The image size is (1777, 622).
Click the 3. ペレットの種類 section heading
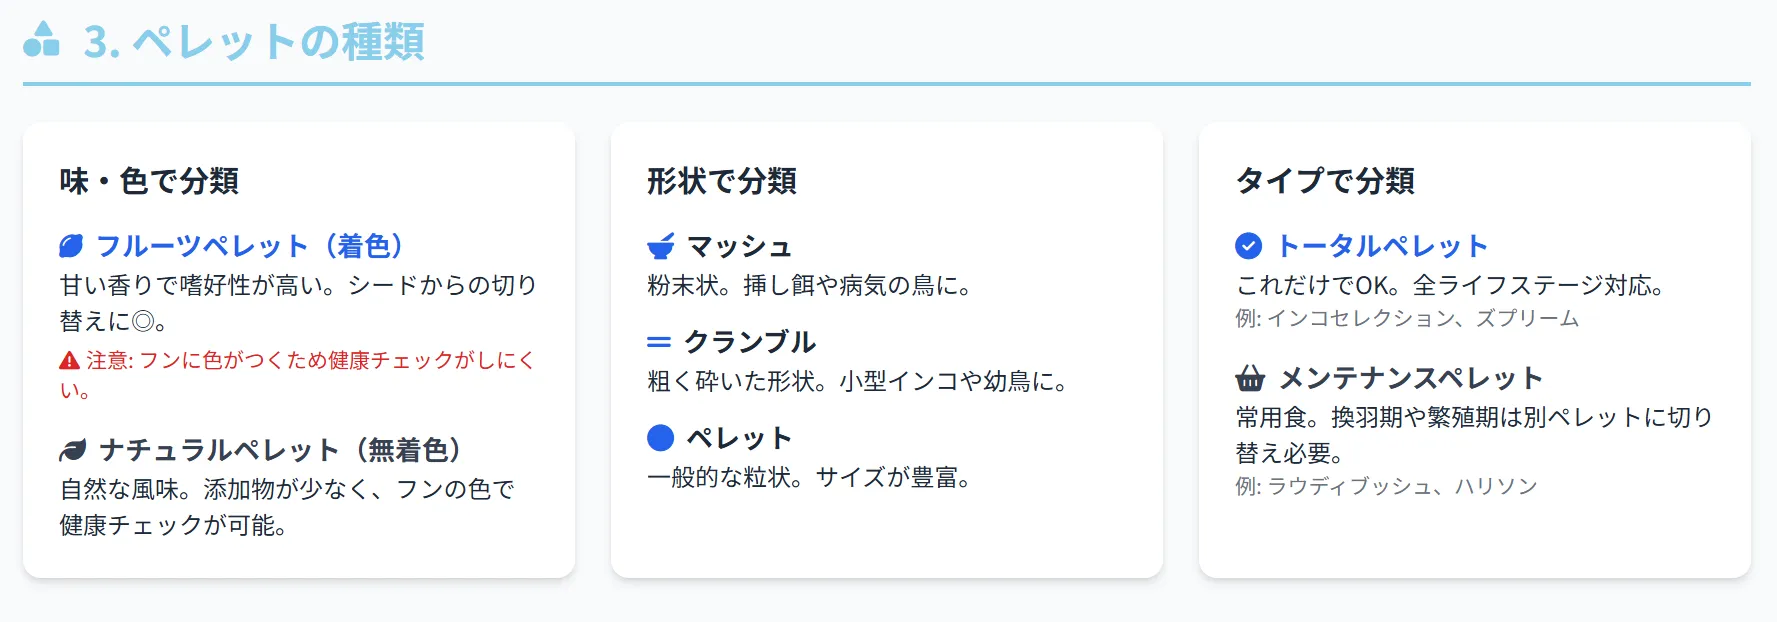pyautogui.click(x=254, y=42)
